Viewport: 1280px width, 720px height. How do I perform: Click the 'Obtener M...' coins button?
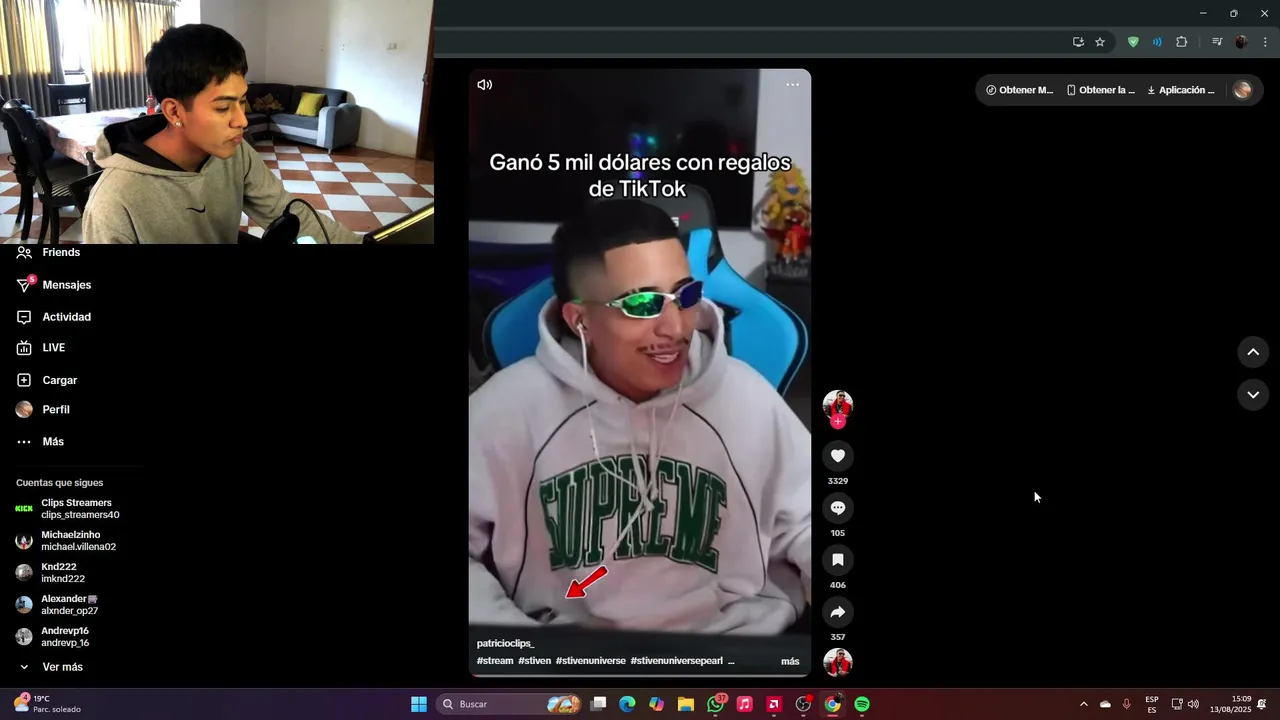[x=1019, y=90]
